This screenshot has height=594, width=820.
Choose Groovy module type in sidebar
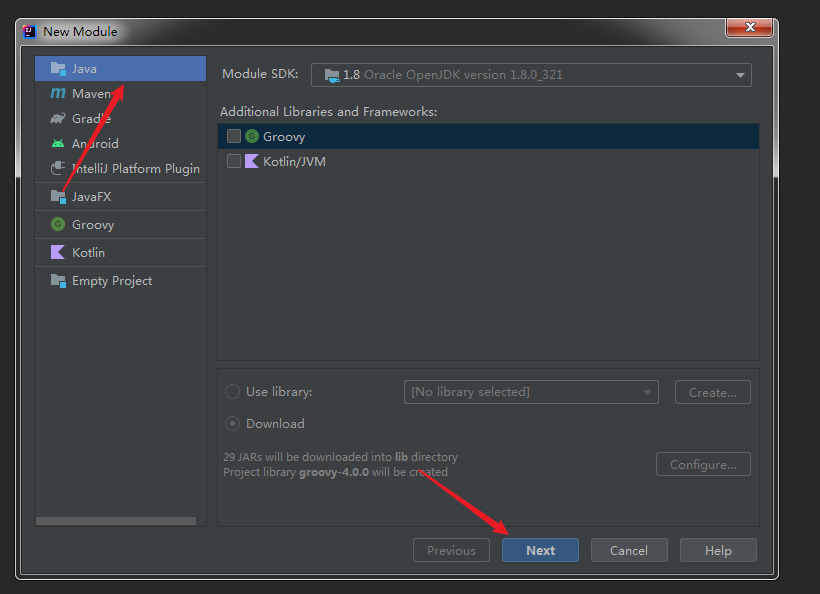(120, 225)
